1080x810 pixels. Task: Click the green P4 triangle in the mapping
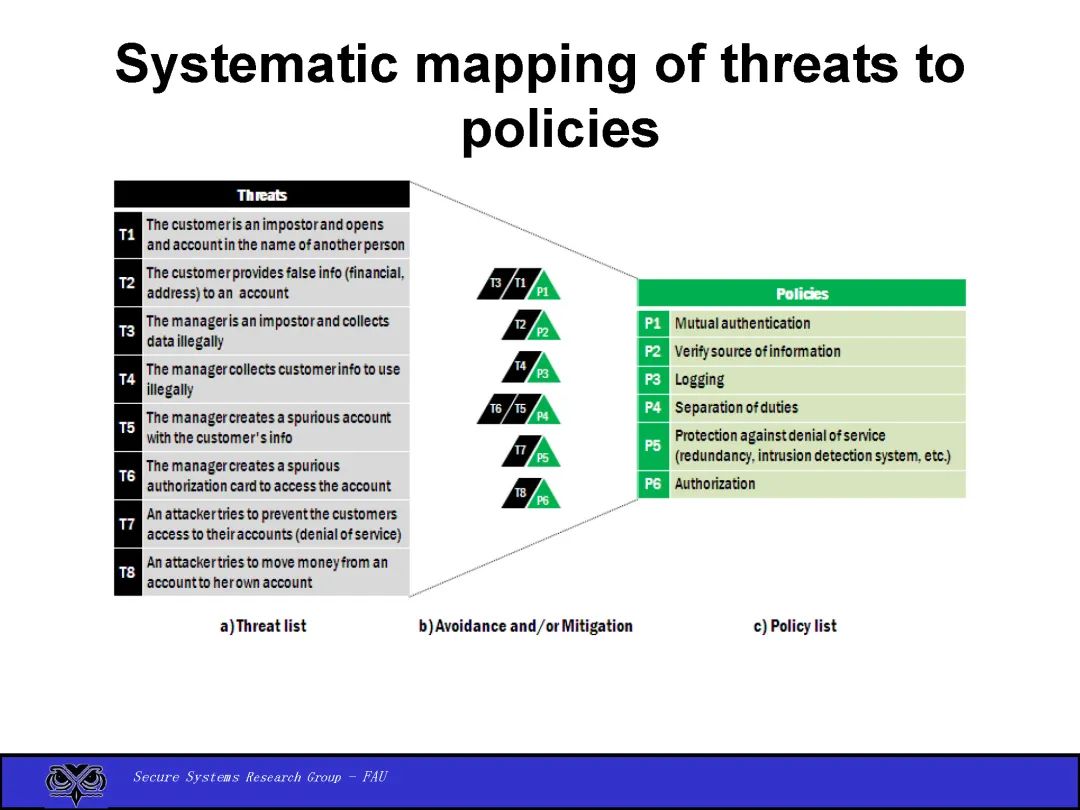[543, 412]
